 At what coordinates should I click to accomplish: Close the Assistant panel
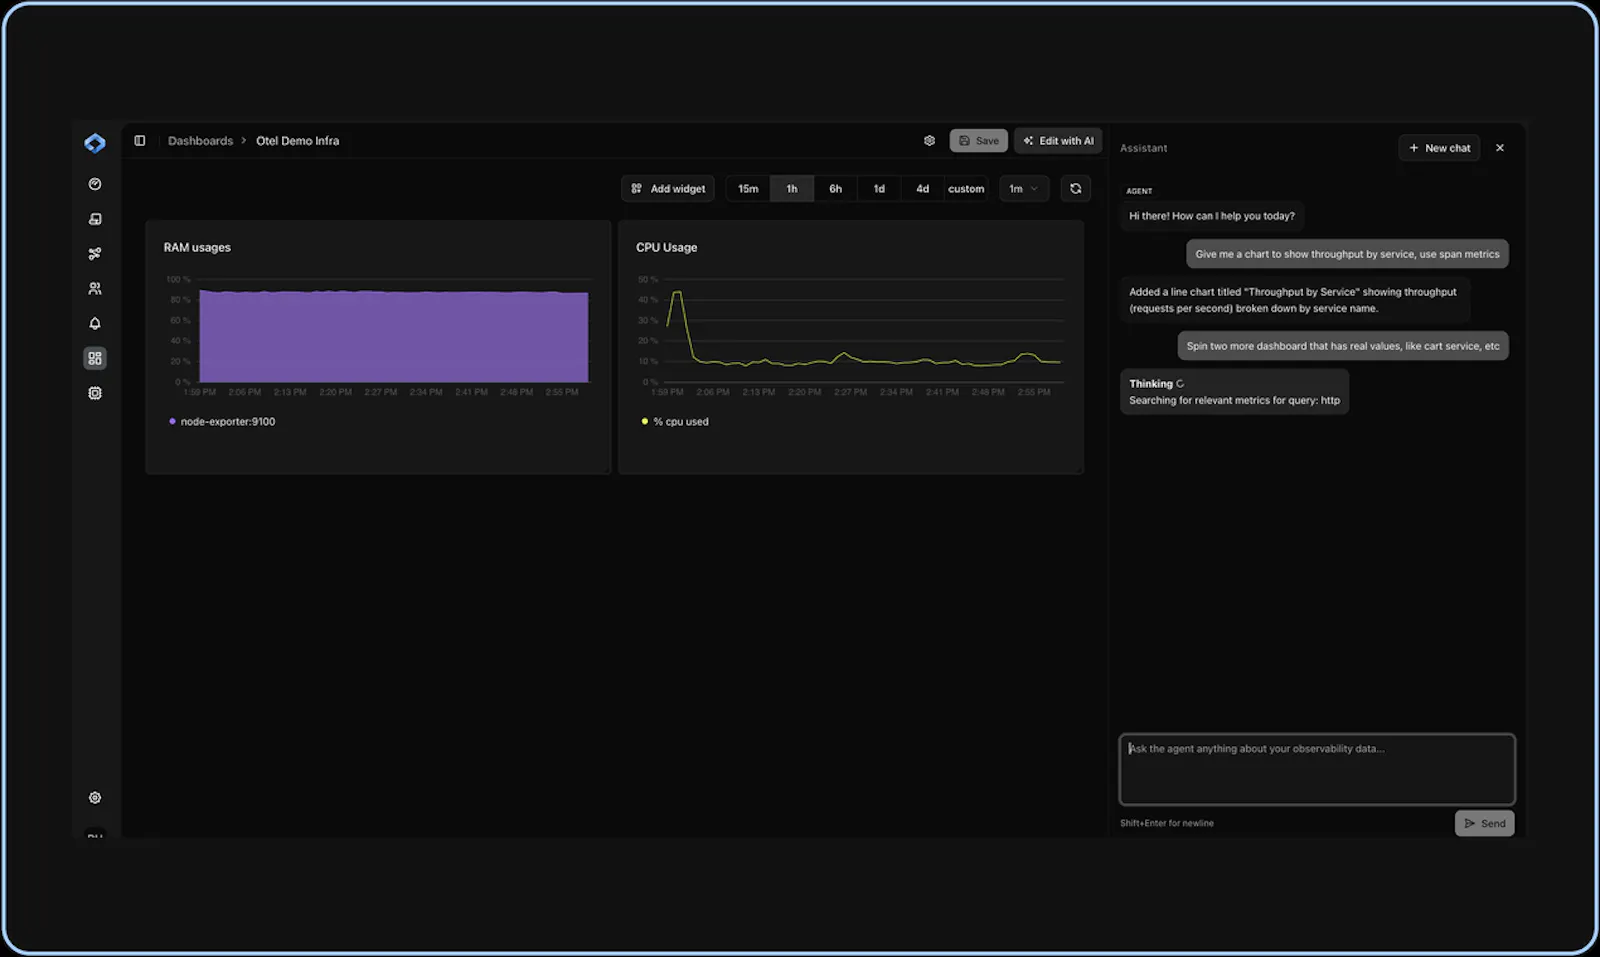click(1500, 148)
